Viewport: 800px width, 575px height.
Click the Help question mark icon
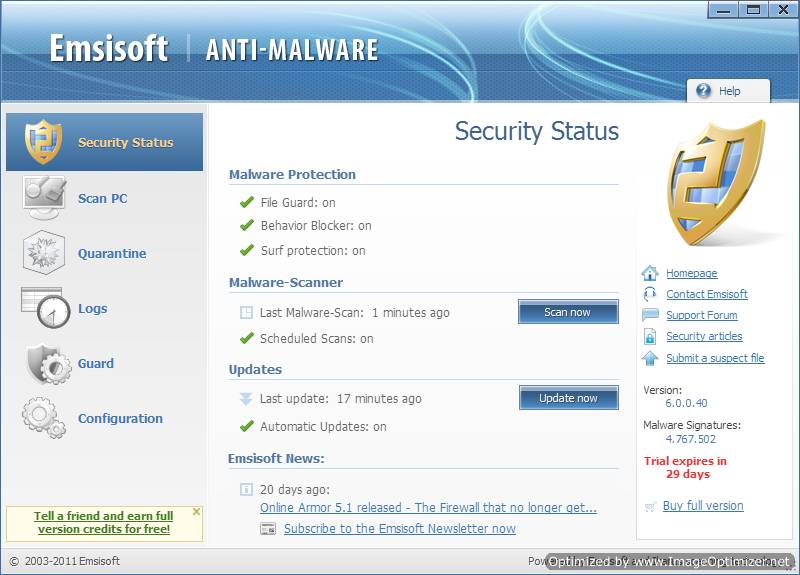[704, 91]
